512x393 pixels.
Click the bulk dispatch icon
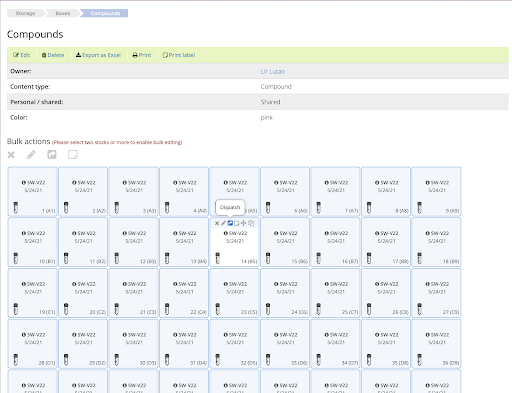(x=52, y=155)
